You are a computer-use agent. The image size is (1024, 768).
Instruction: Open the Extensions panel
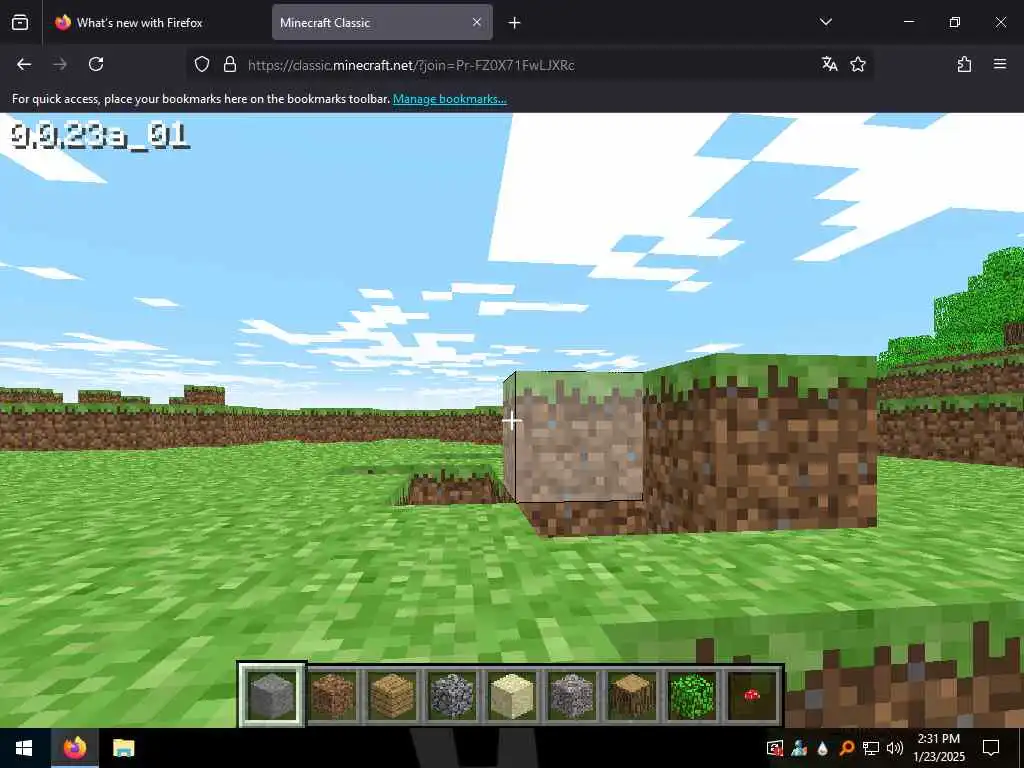click(965, 64)
